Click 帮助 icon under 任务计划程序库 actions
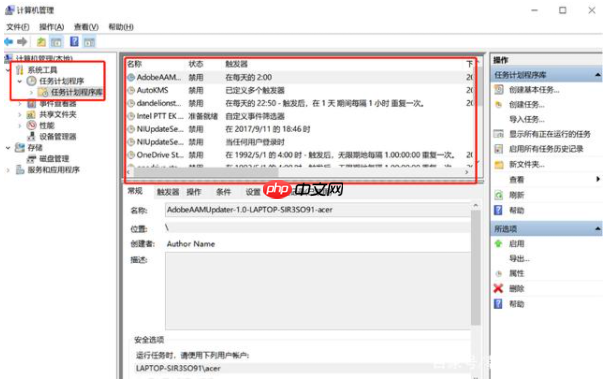 (499, 210)
